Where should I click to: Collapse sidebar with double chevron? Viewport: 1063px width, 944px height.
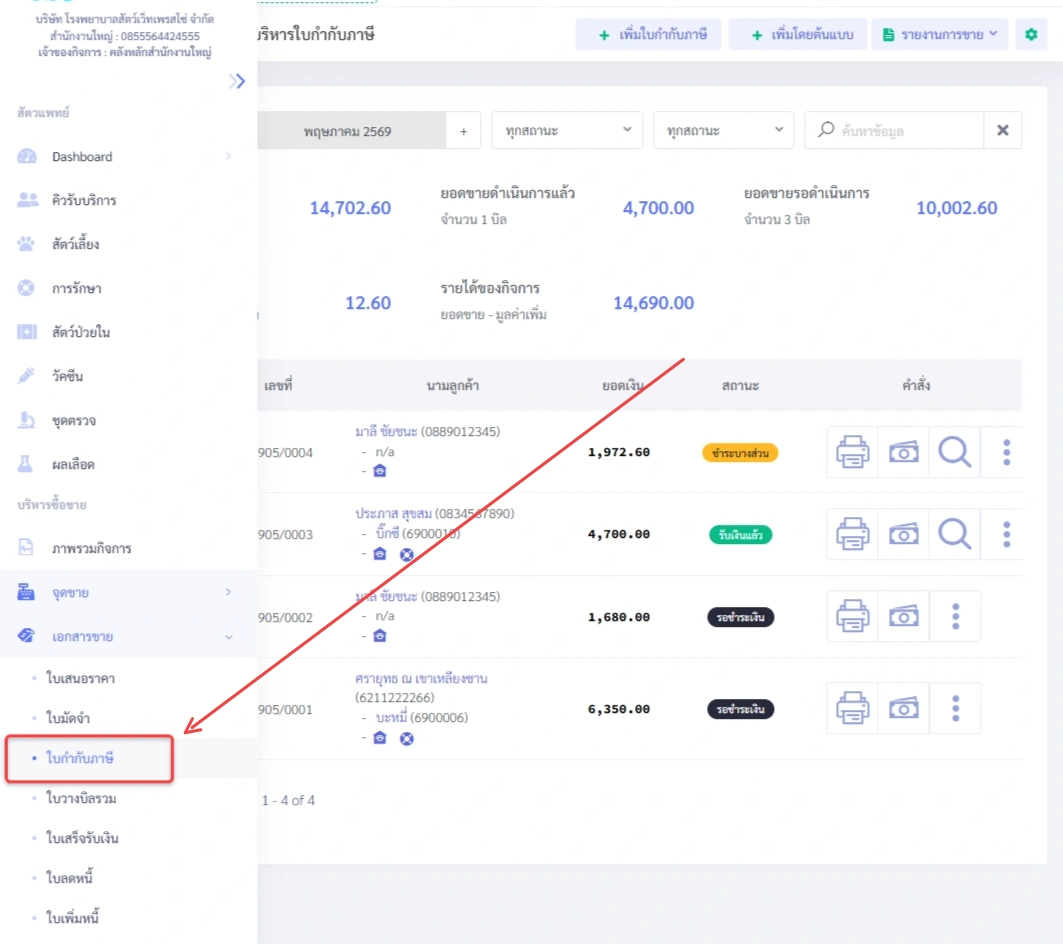237,81
